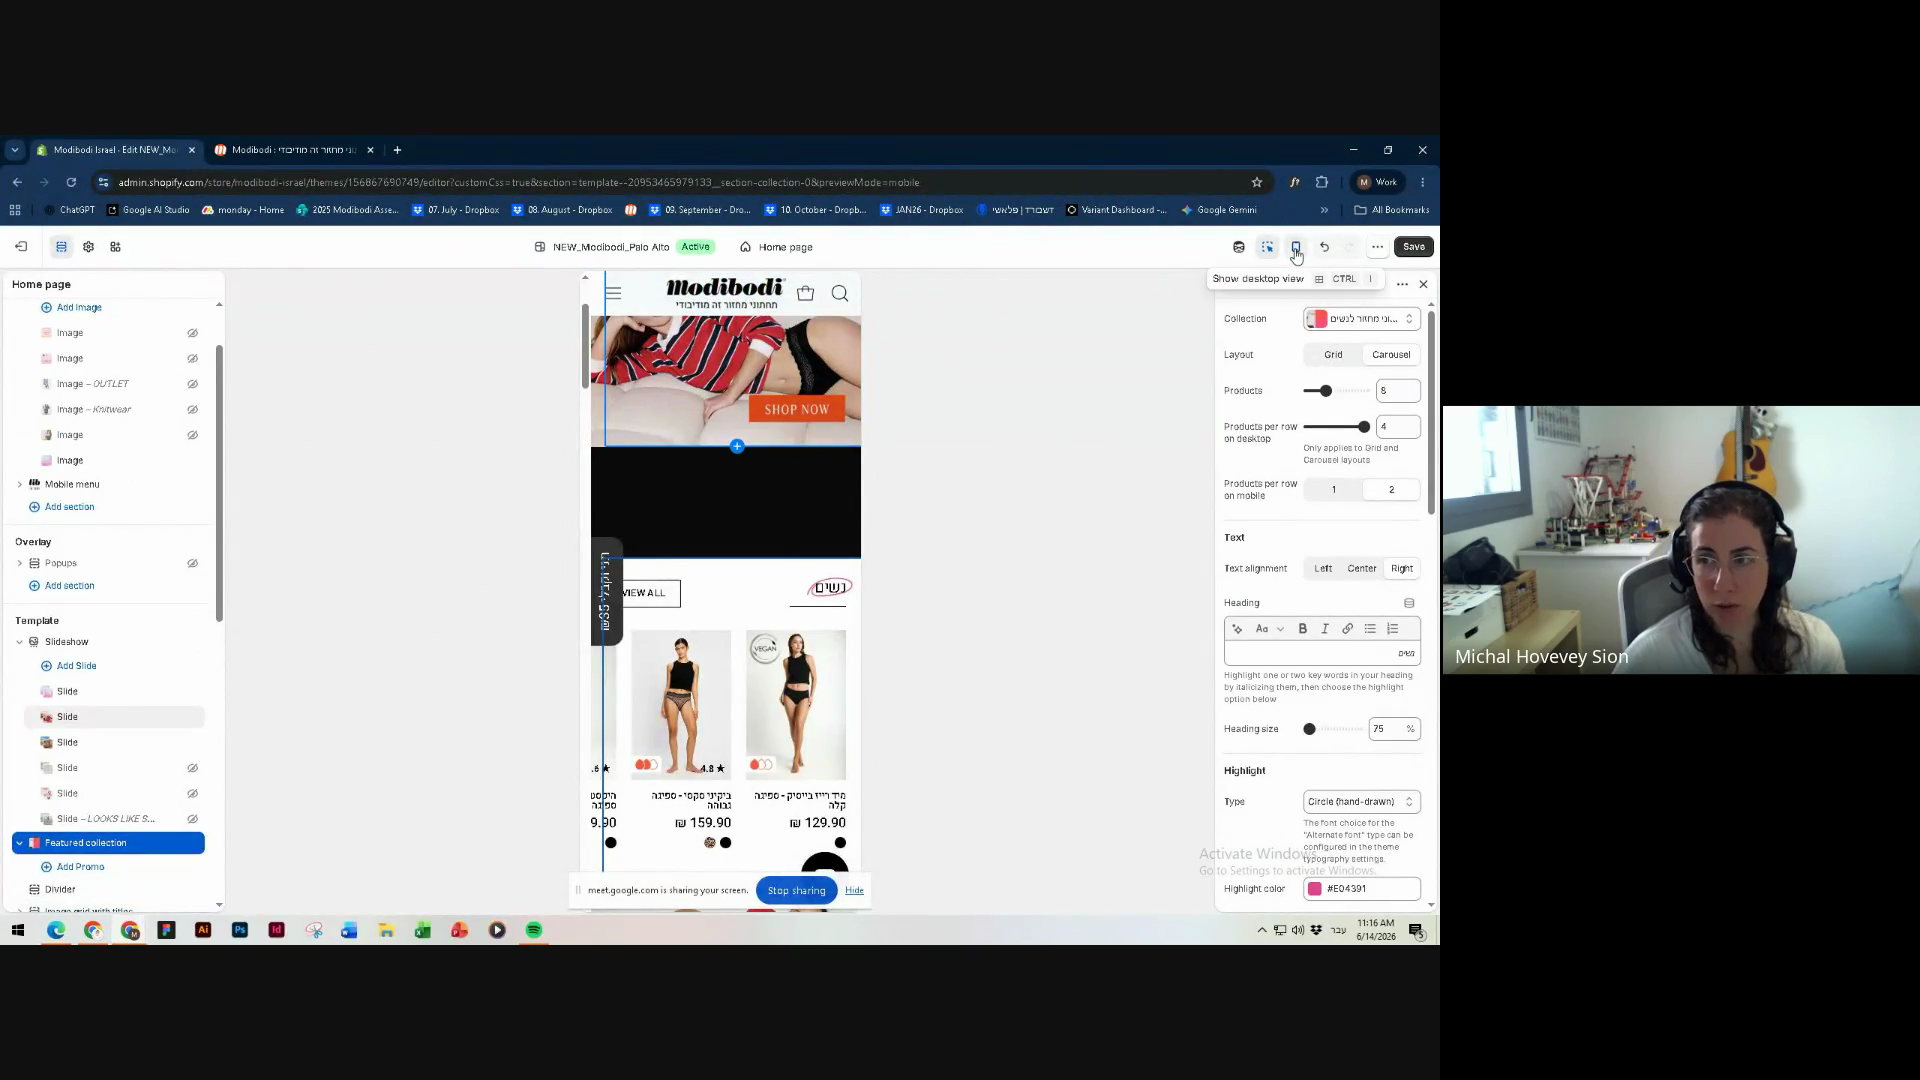Click the exit editor icon
Screen dimensions: 1920x1080
click(21, 247)
